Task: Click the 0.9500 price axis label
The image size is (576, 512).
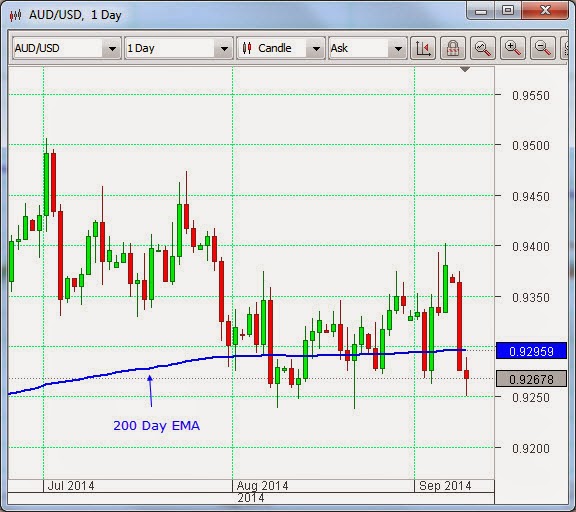Action: pos(531,145)
